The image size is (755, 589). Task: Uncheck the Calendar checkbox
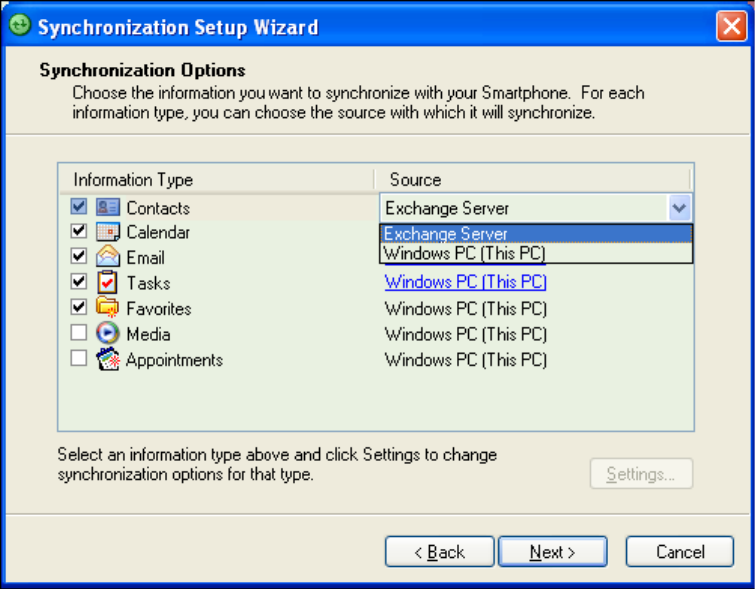pyautogui.click(x=78, y=231)
